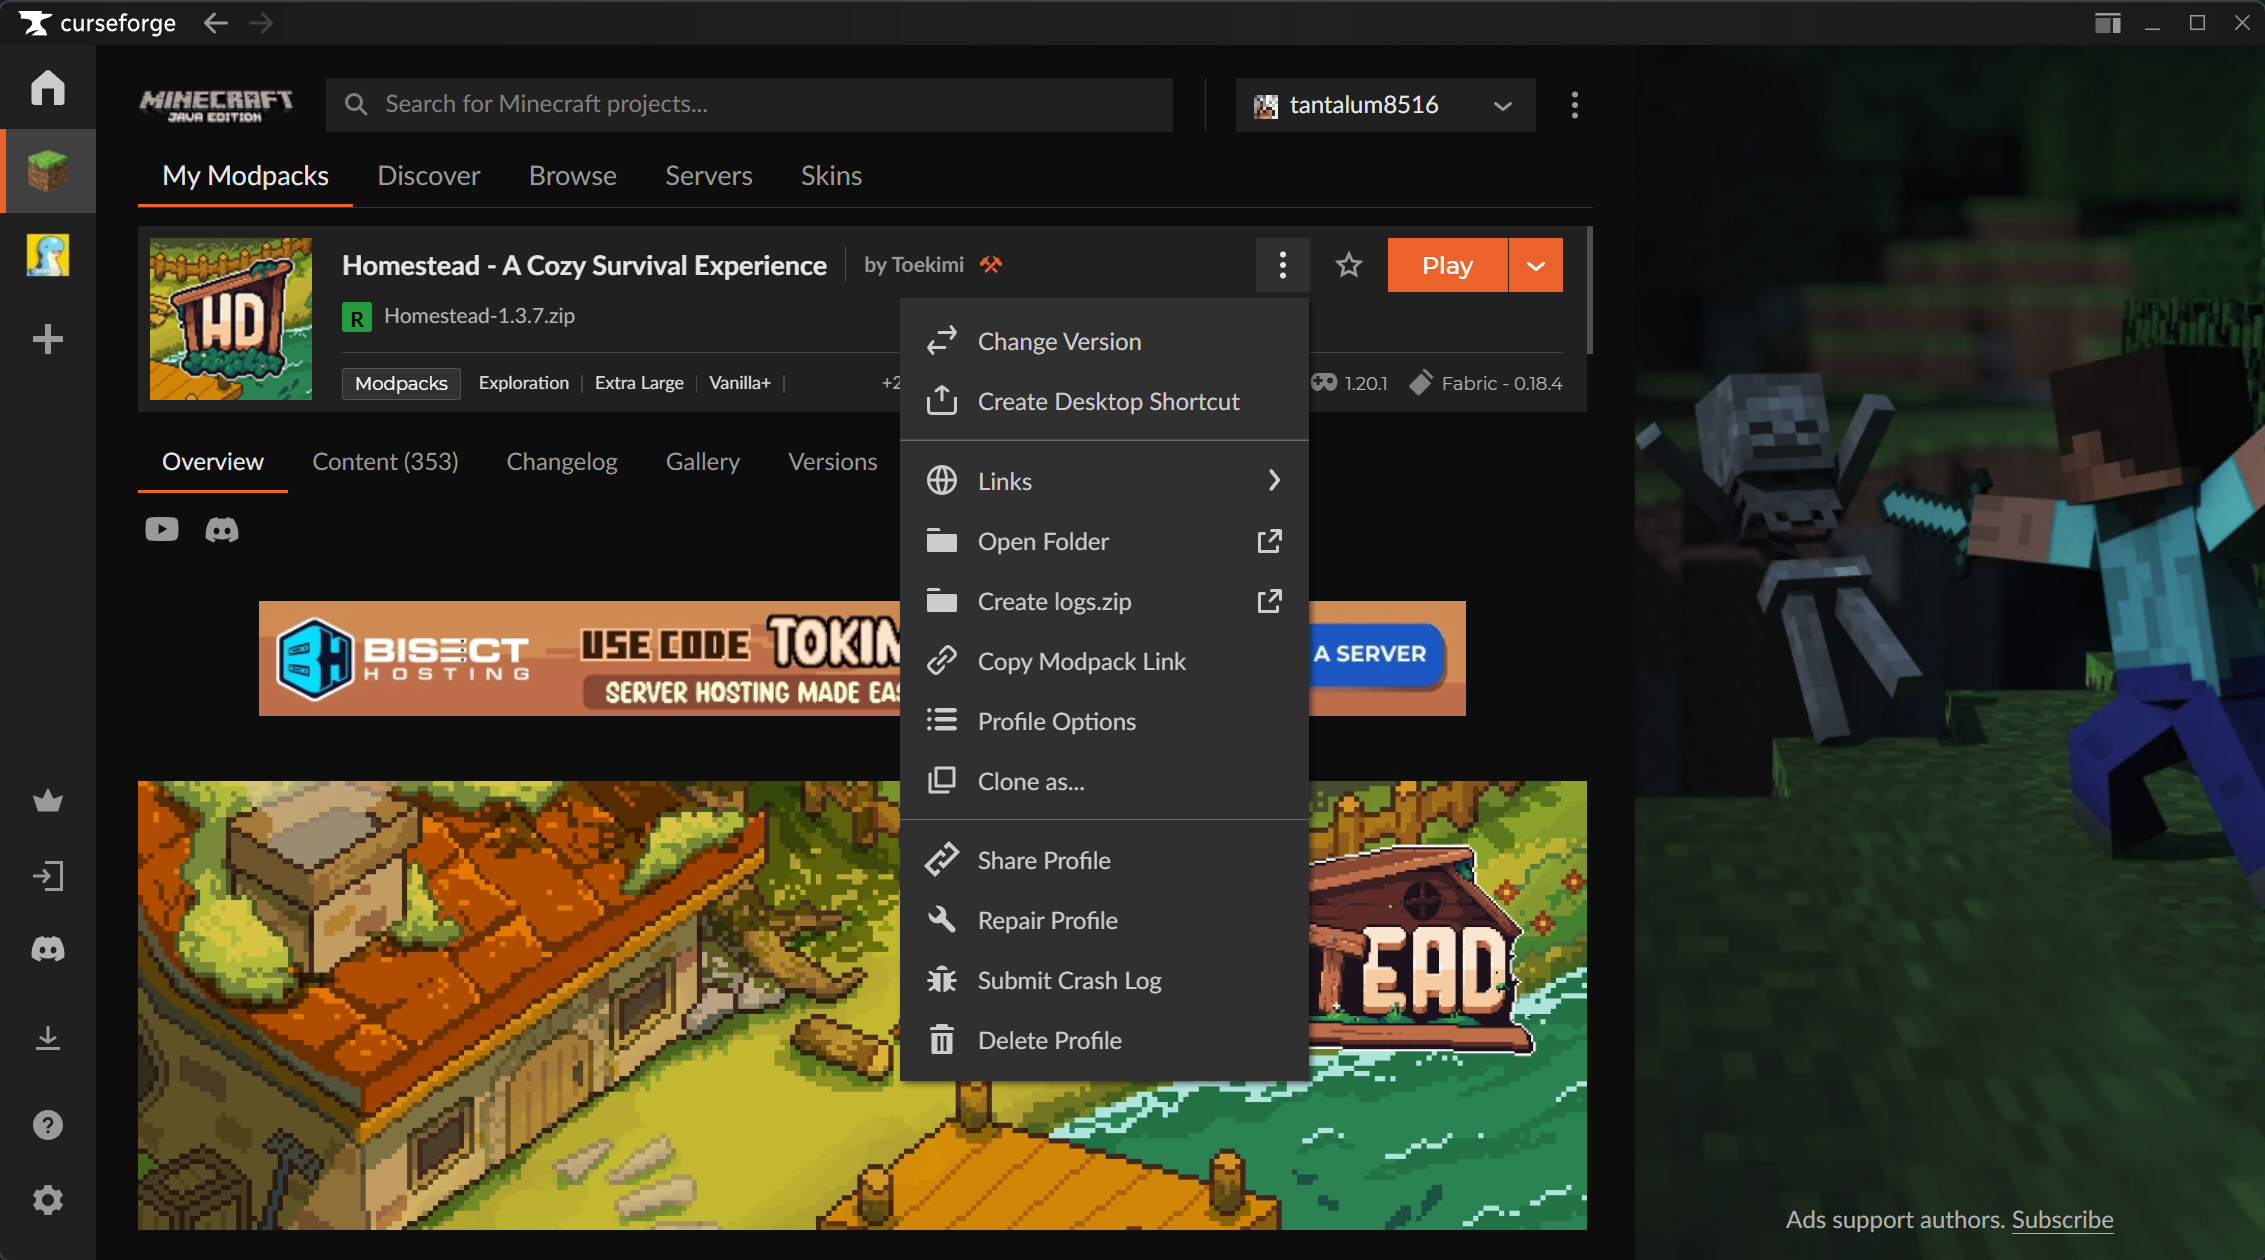2265x1260 pixels.
Task: Open the crown premium icon in sidebar
Action: coord(48,801)
